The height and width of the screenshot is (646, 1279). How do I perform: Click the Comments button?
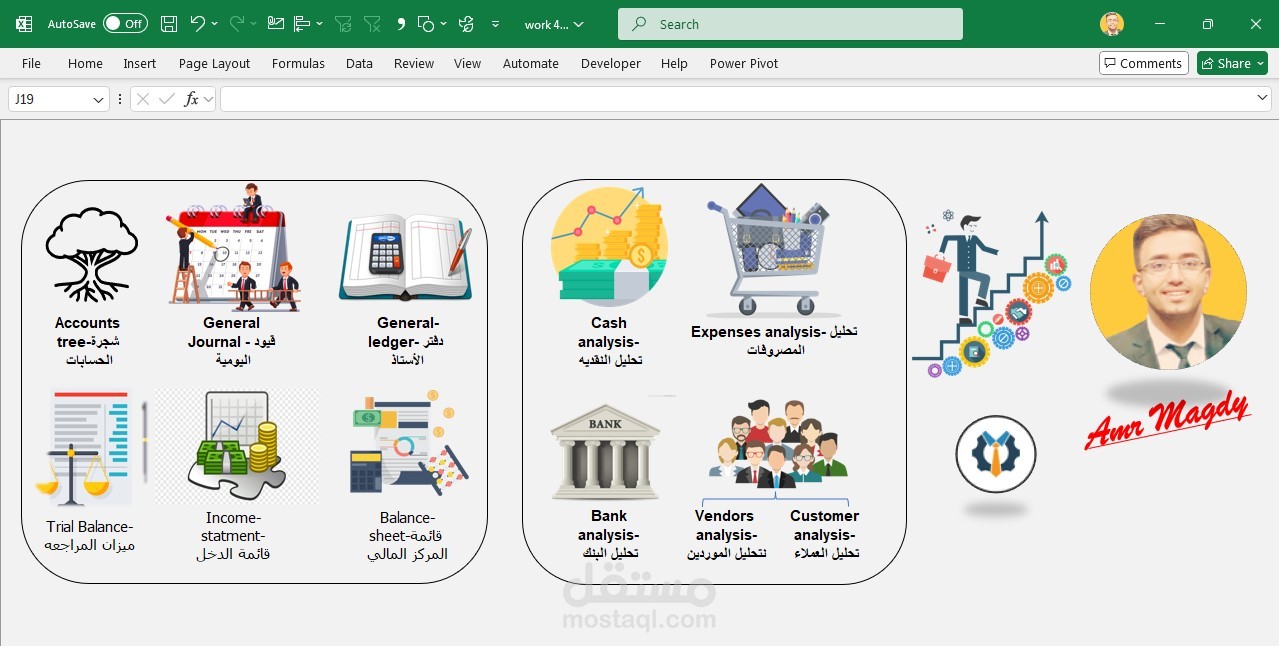[x=1143, y=63]
